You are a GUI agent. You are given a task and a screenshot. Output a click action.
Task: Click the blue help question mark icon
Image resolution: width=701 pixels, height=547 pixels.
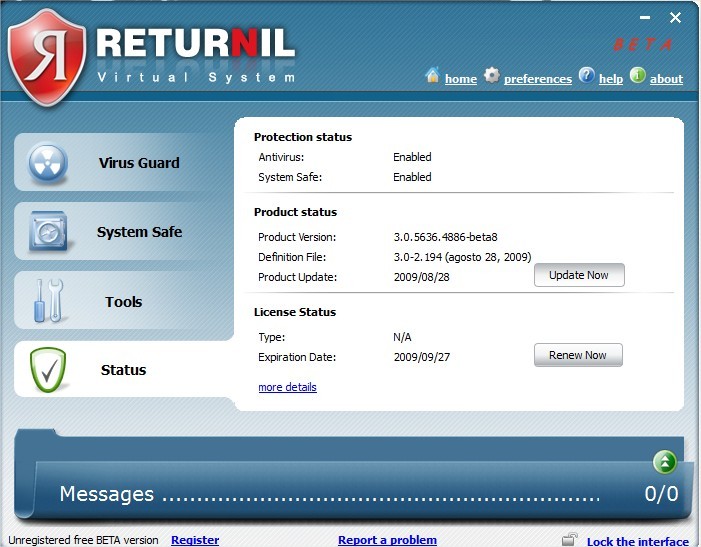587,75
